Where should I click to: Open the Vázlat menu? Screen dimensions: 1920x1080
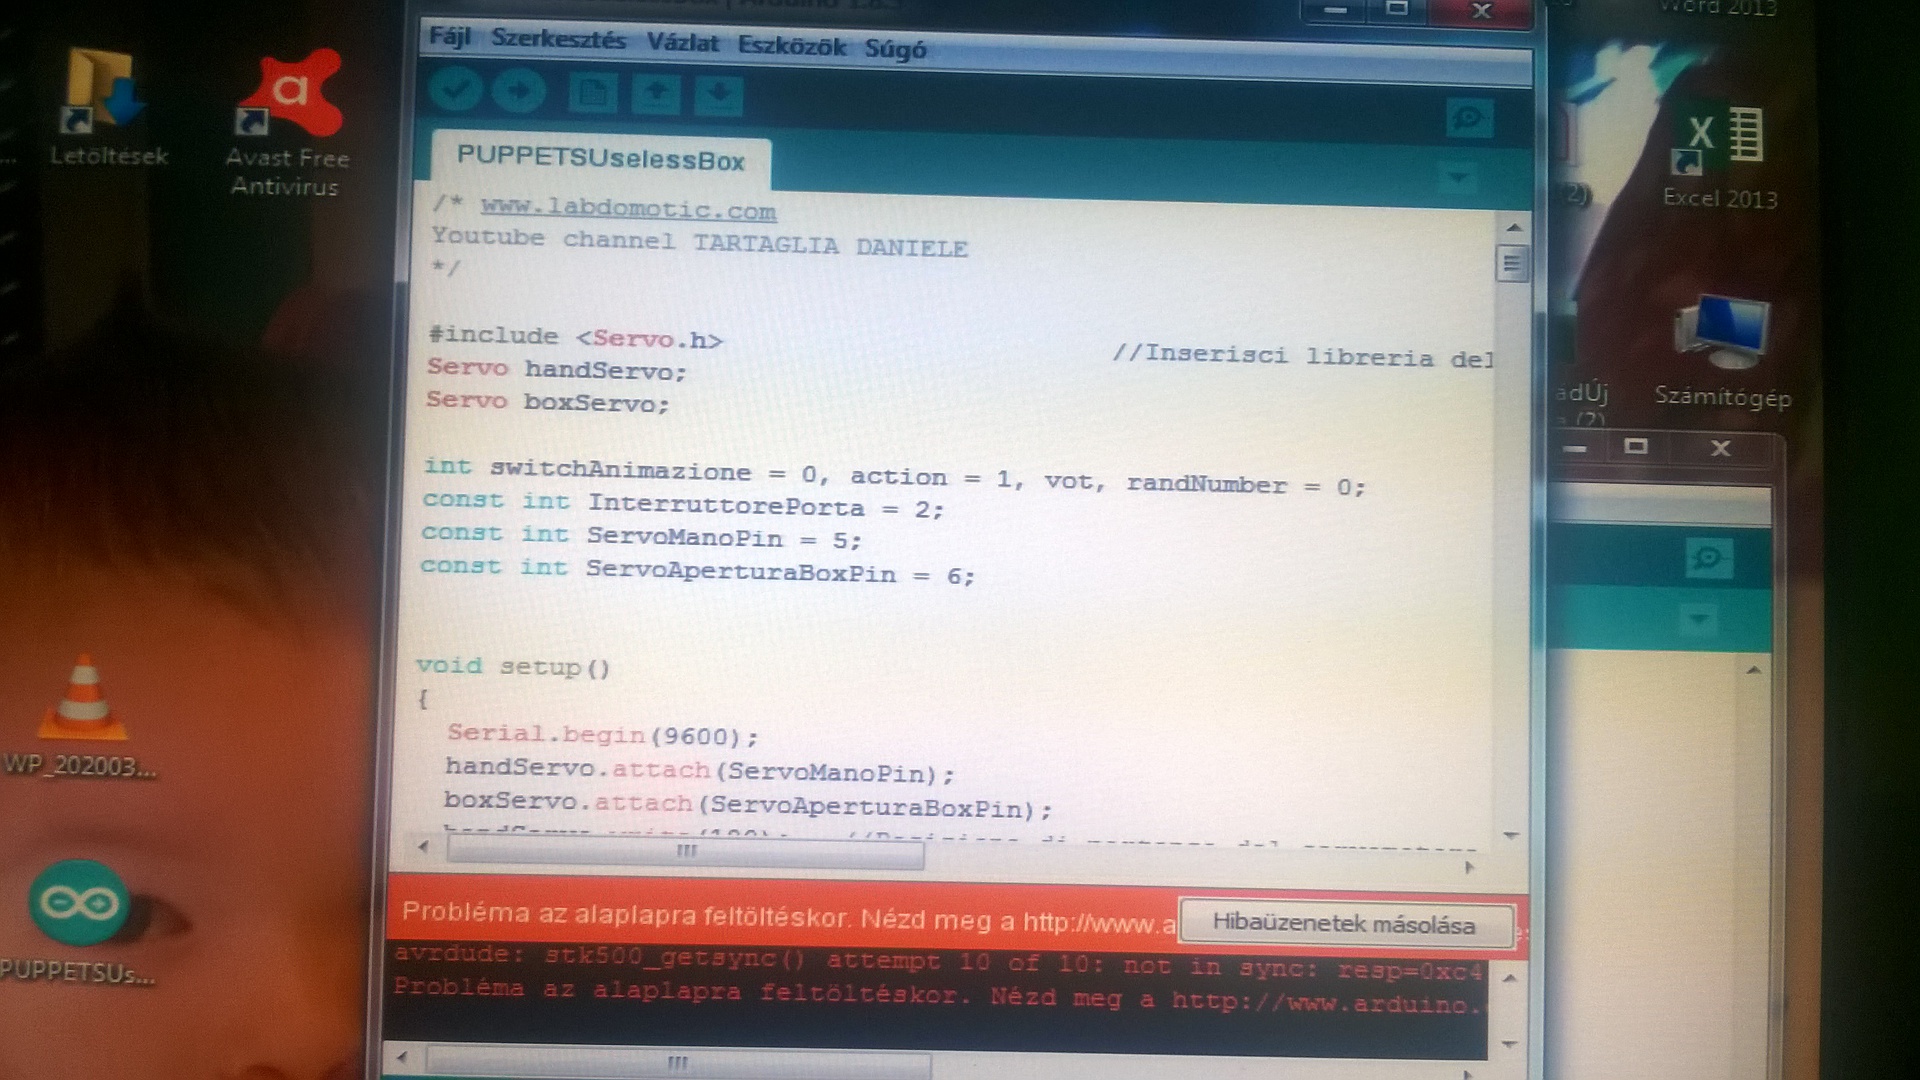[682, 43]
